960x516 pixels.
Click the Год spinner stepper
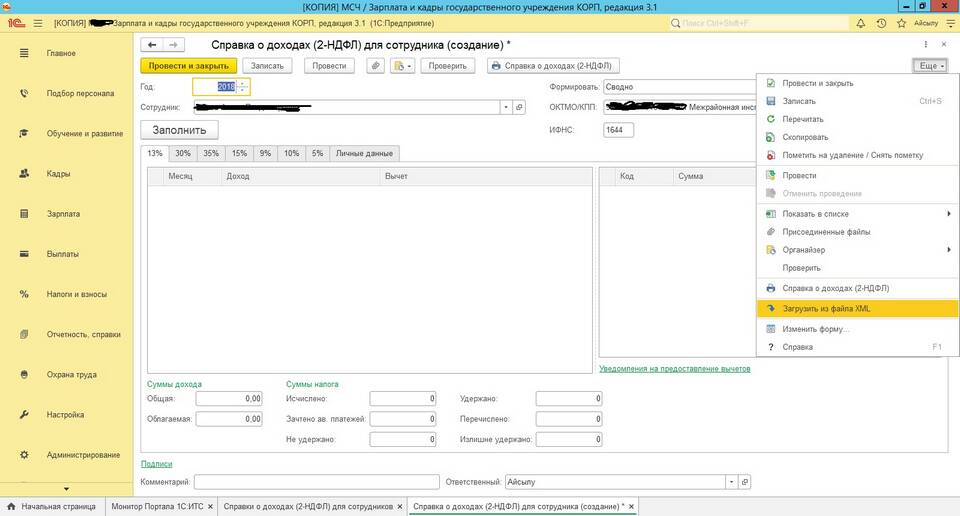click(x=242, y=87)
